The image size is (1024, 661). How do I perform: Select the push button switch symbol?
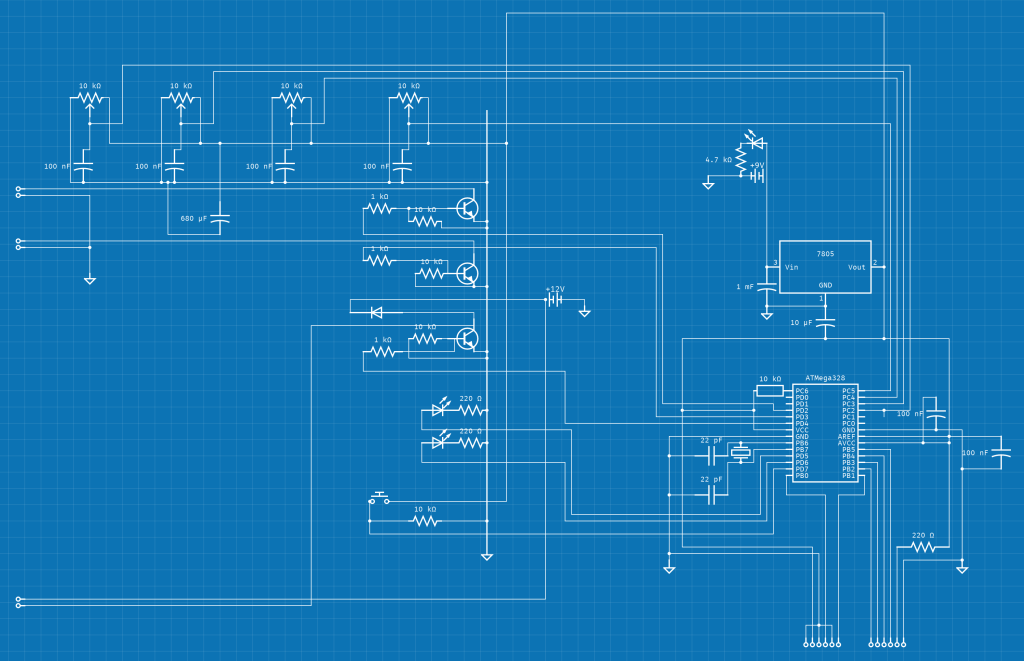point(379,498)
